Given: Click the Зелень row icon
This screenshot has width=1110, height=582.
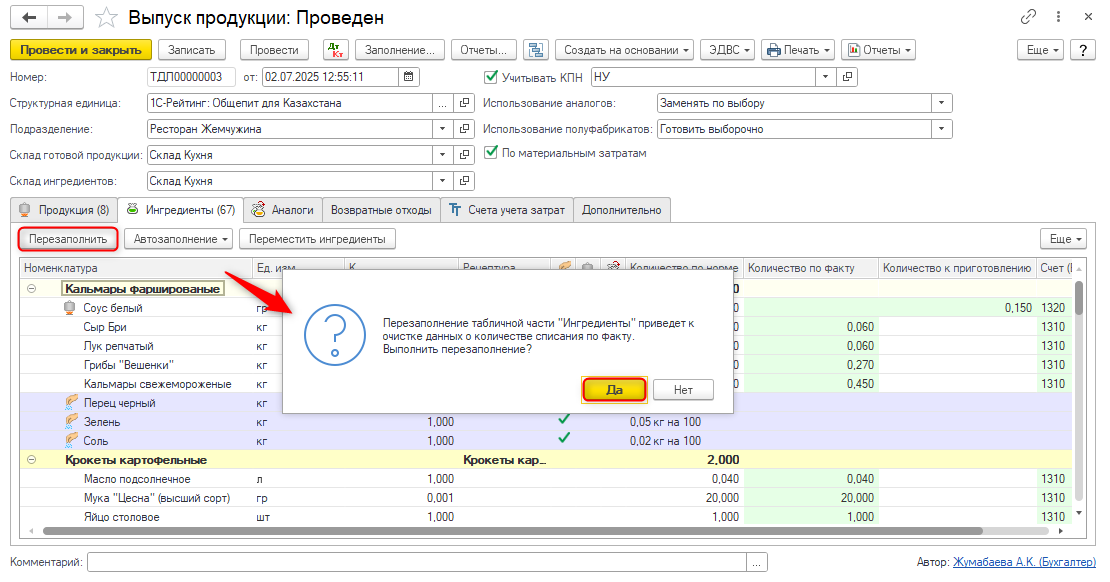Looking at the screenshot, I should coord(71,421).
